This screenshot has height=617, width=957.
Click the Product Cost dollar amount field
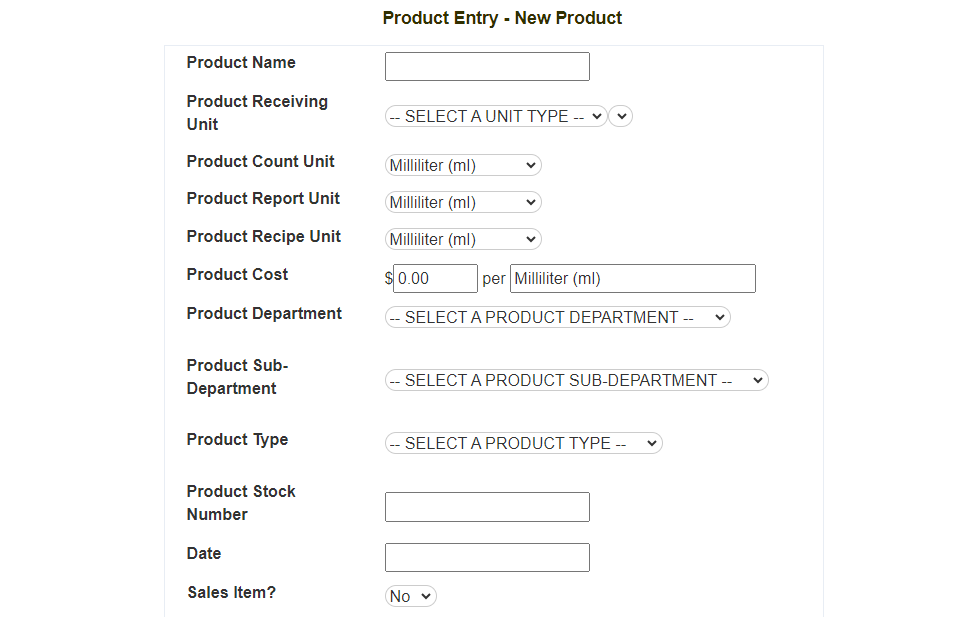point(435,279)
